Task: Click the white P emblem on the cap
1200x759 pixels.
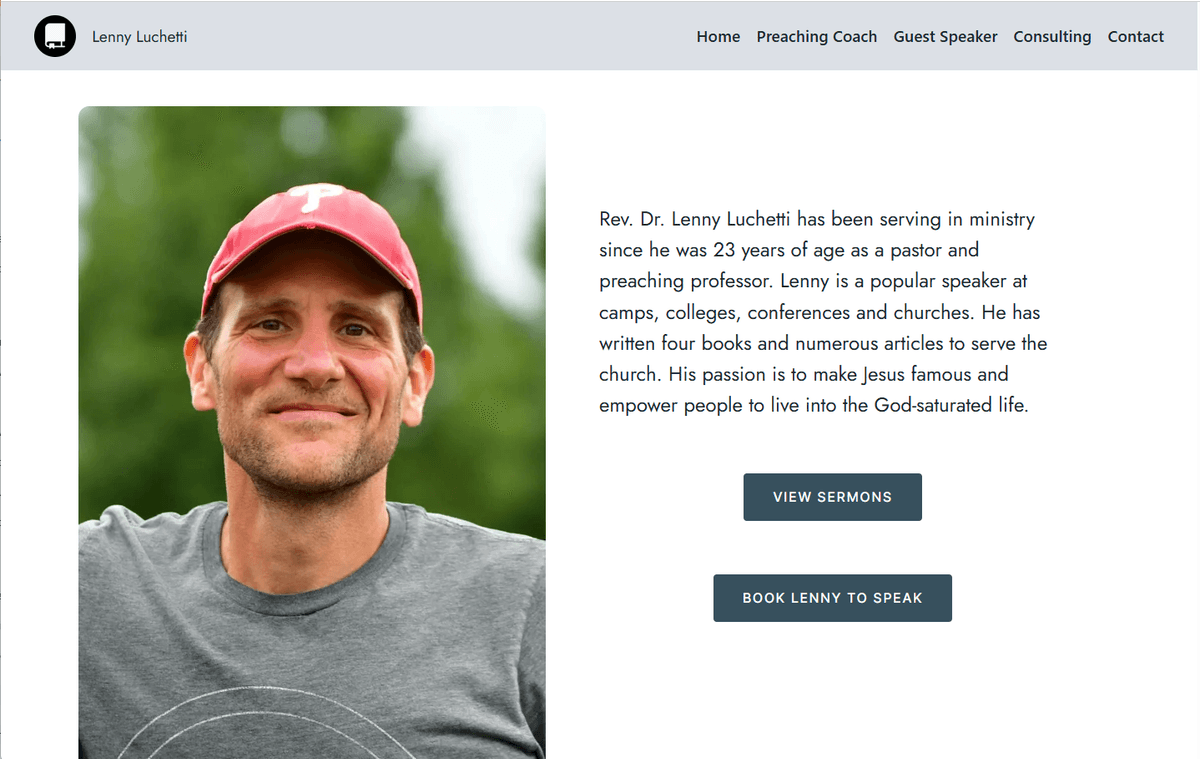Action: (315, 198)
